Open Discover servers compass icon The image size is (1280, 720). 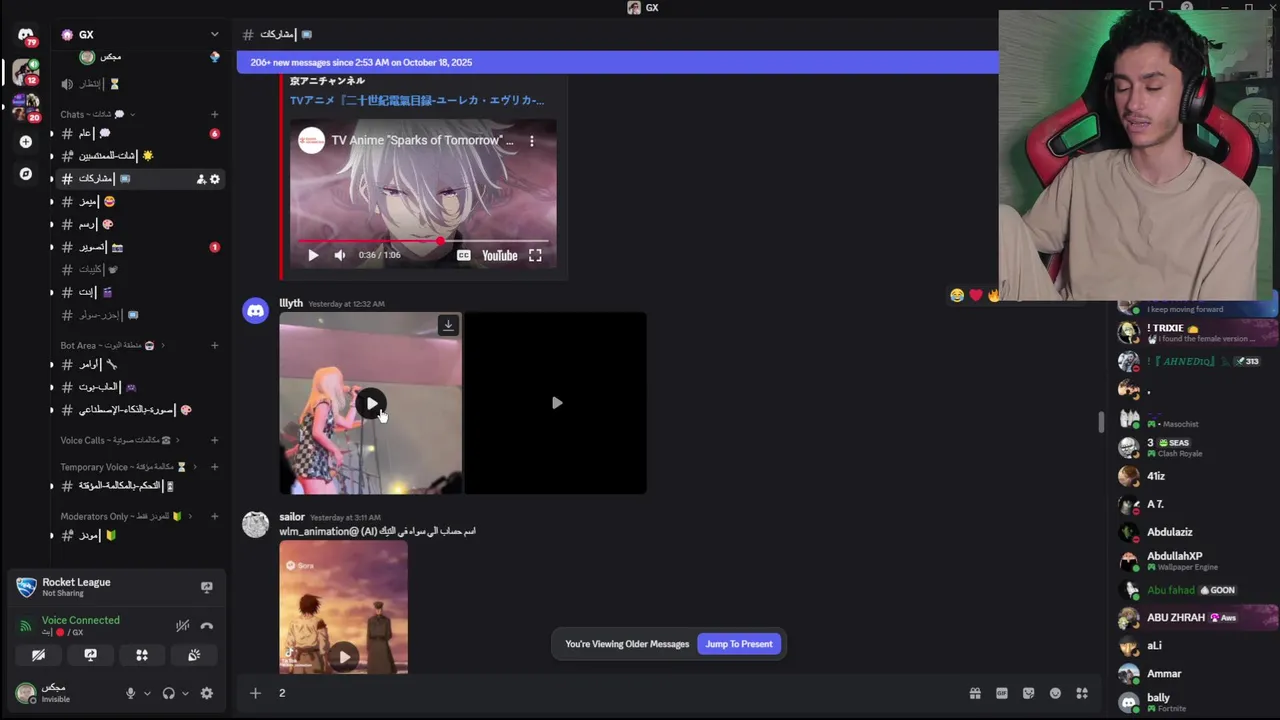[26, 174]
